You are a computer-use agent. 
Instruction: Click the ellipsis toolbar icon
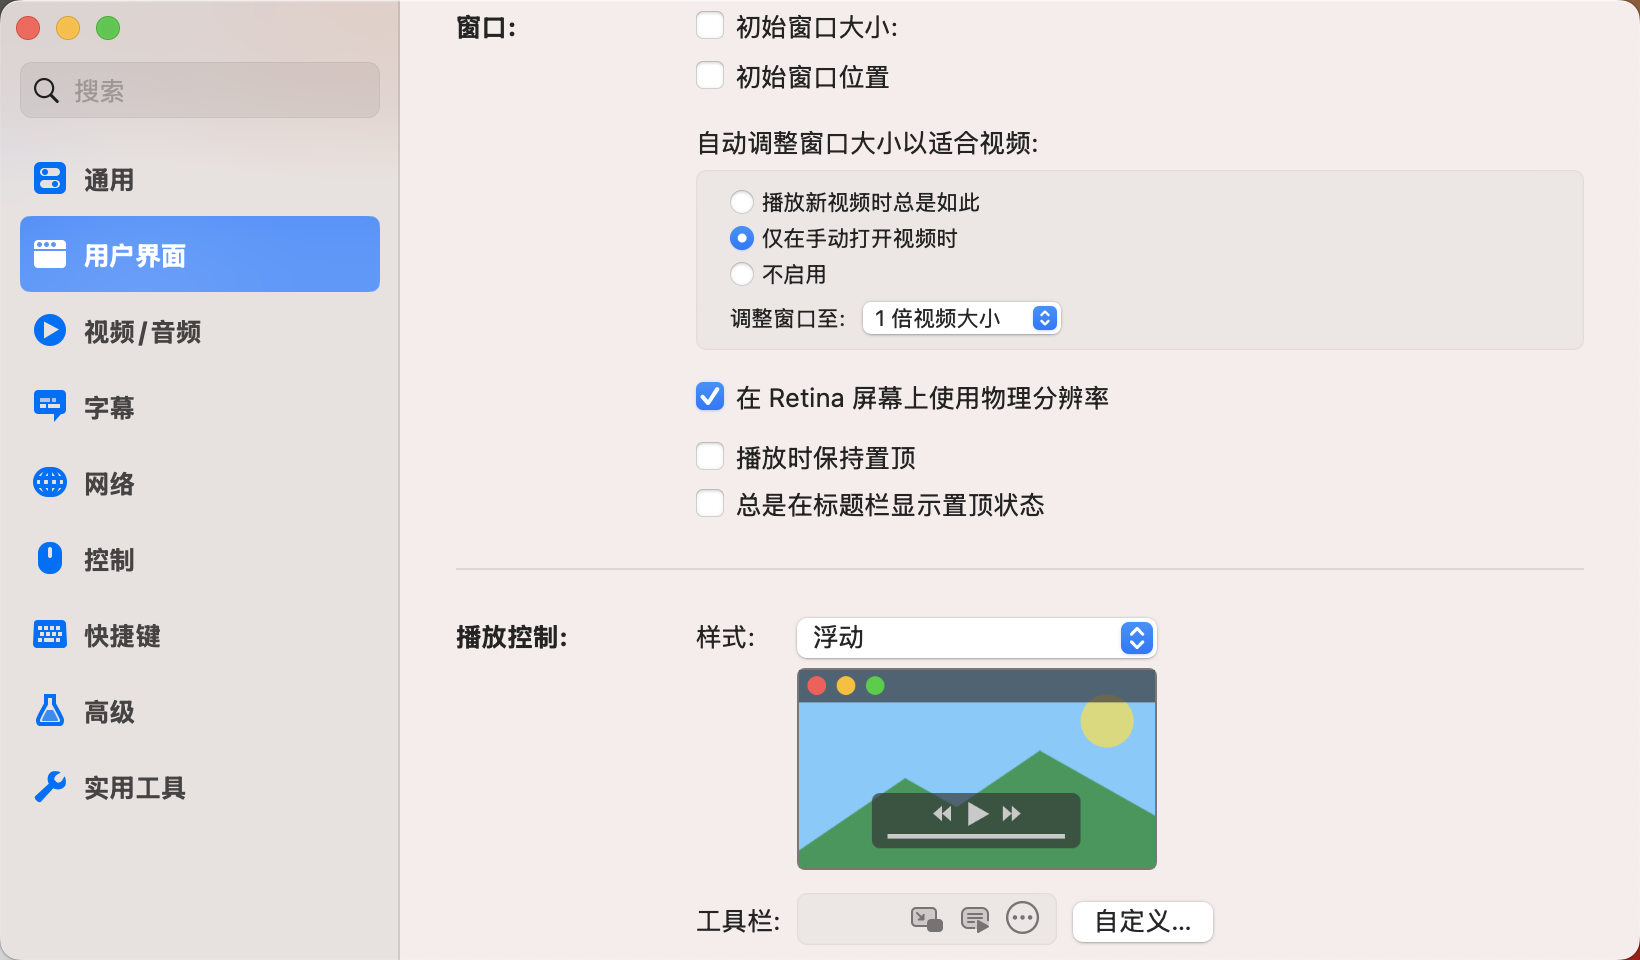pos(1022,918)
